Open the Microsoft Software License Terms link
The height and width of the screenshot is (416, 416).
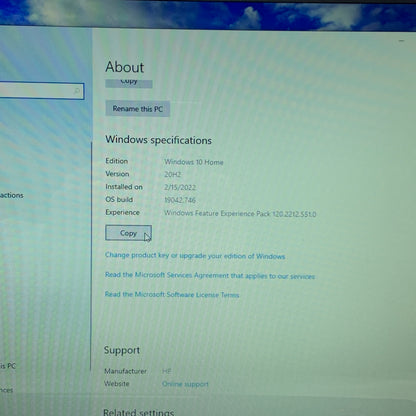[172, 295]
